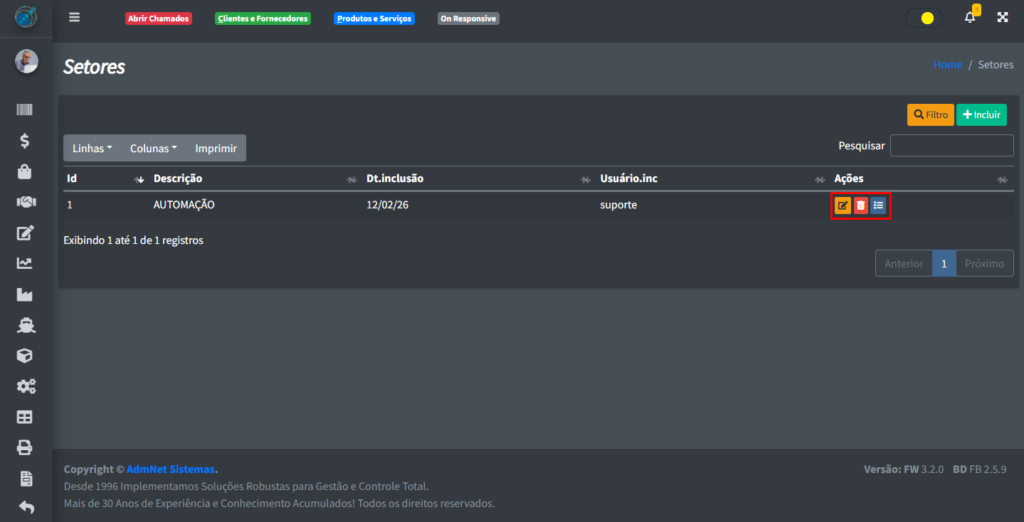Expand the Linhas dropdown
1024x522 pixels.
coord(92,148)
